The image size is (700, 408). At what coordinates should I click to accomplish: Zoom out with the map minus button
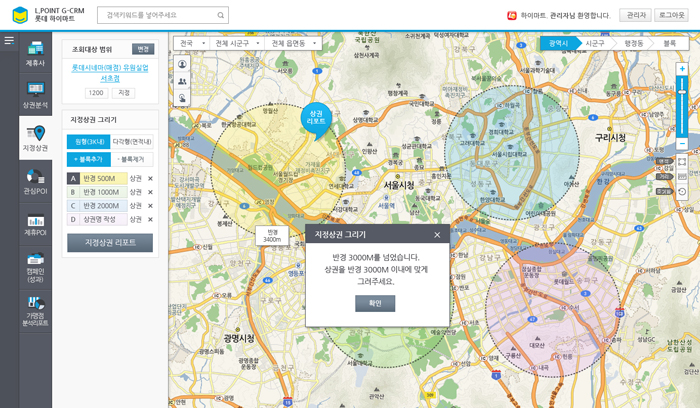pos(682,143)
